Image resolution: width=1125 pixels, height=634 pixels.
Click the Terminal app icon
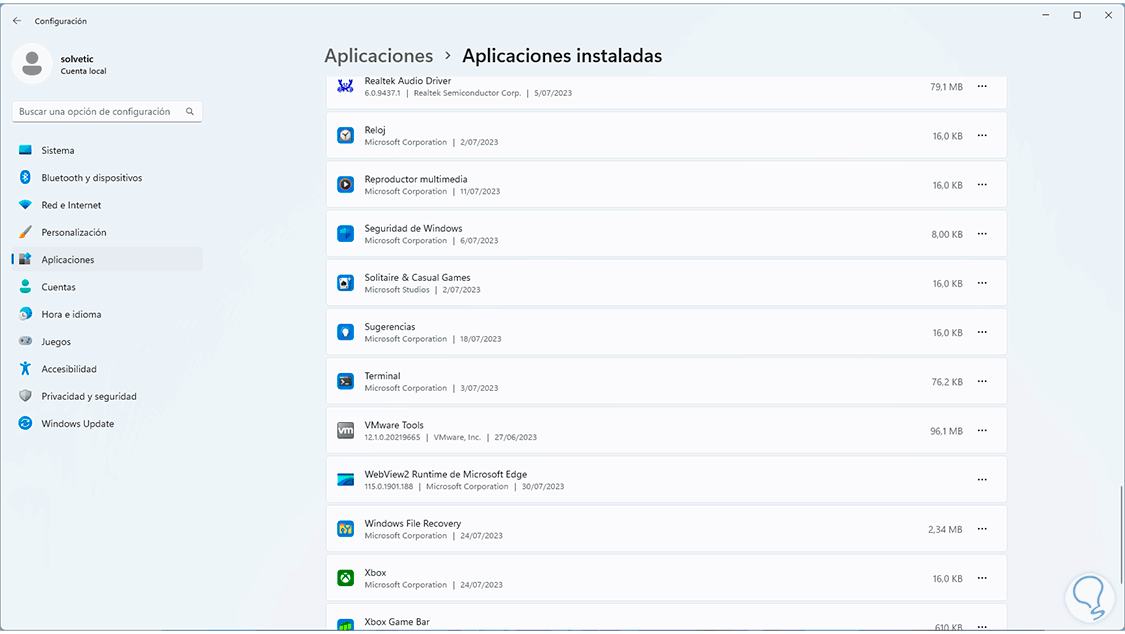point(345,382)
